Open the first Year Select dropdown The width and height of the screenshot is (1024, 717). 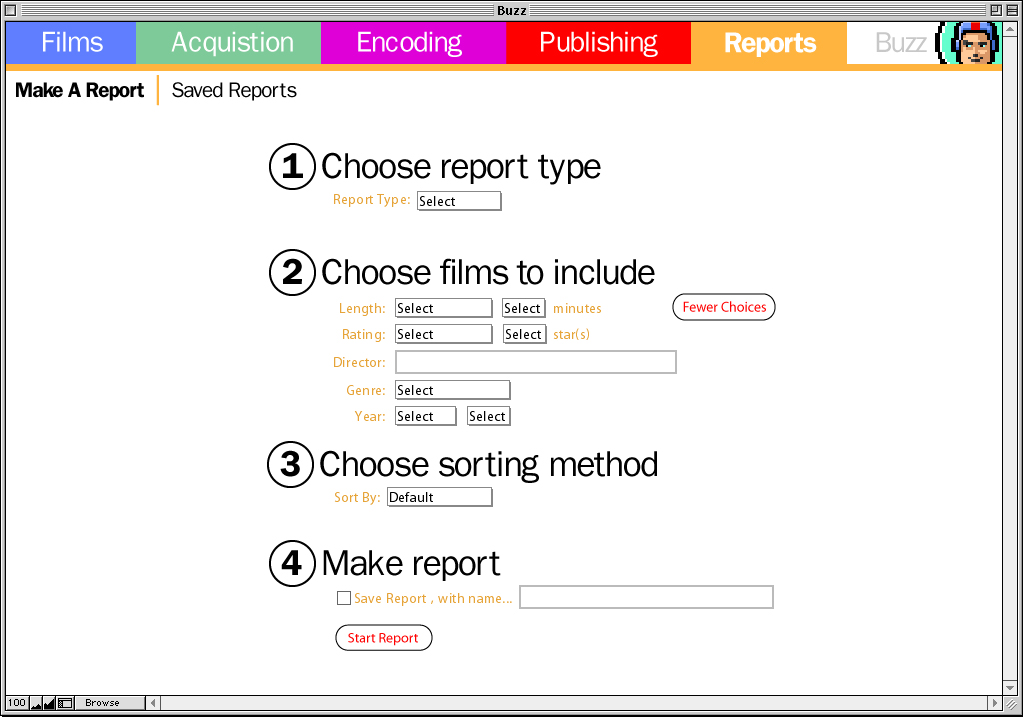(426, 417)
